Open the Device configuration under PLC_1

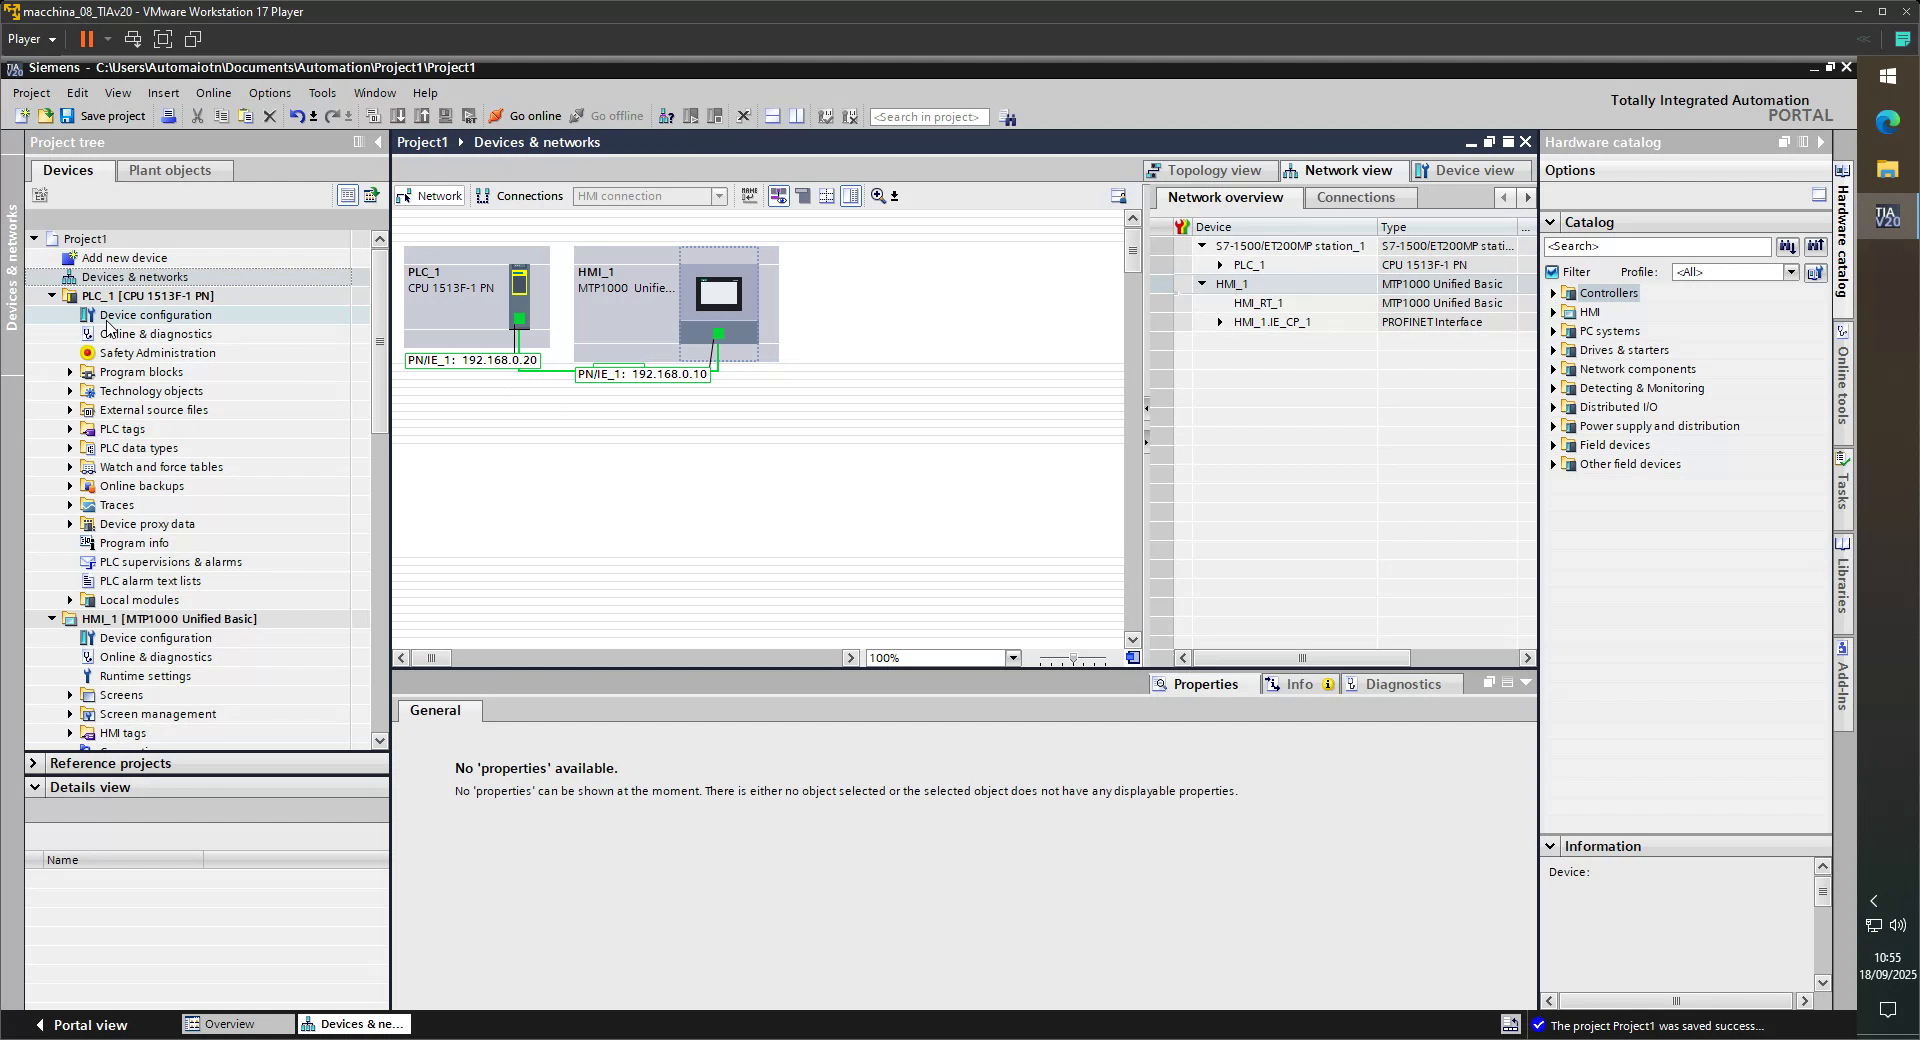[156, 314]
